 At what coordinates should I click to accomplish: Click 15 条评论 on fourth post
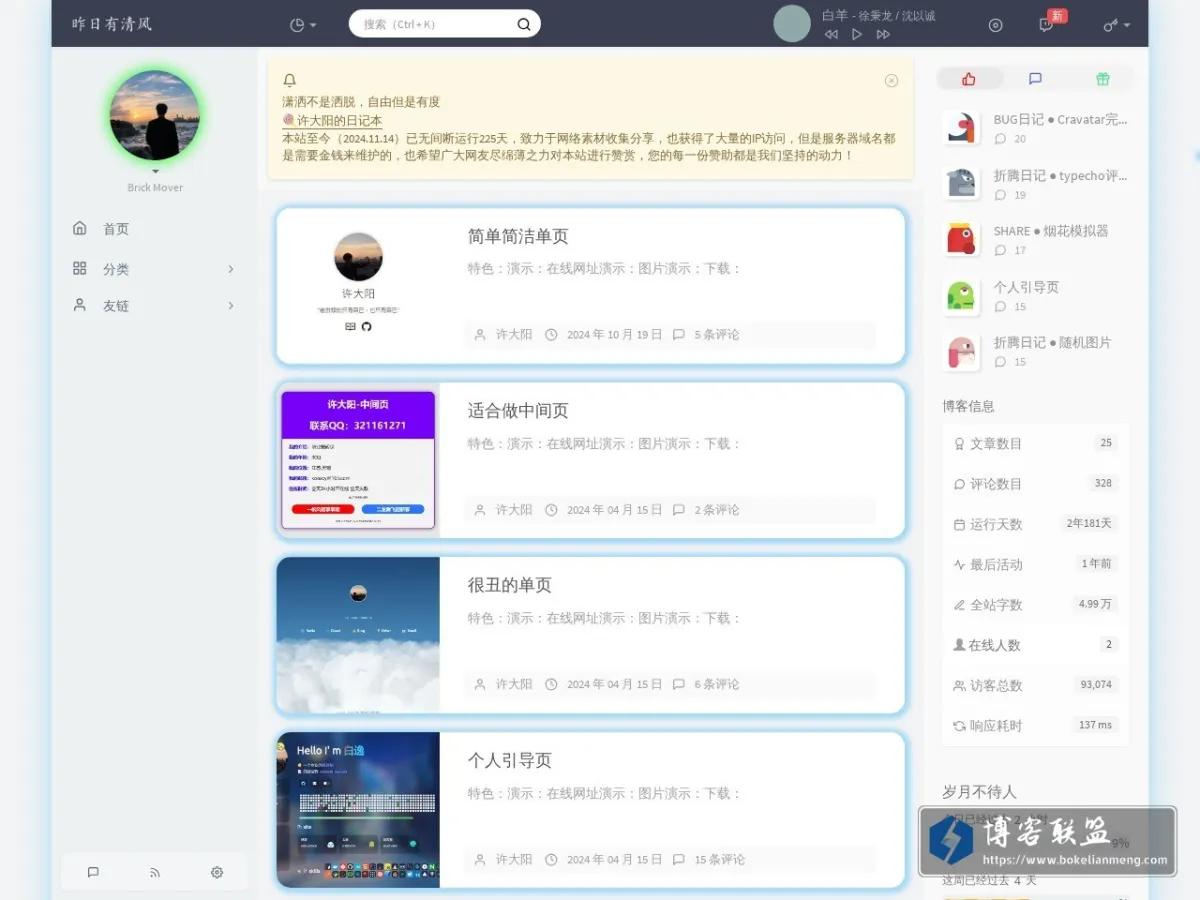[x=720, y=860]
